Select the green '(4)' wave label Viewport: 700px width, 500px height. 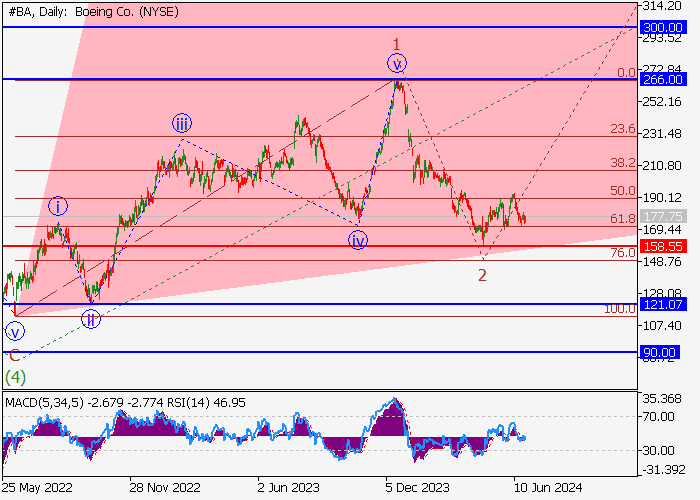click(15, 377)
